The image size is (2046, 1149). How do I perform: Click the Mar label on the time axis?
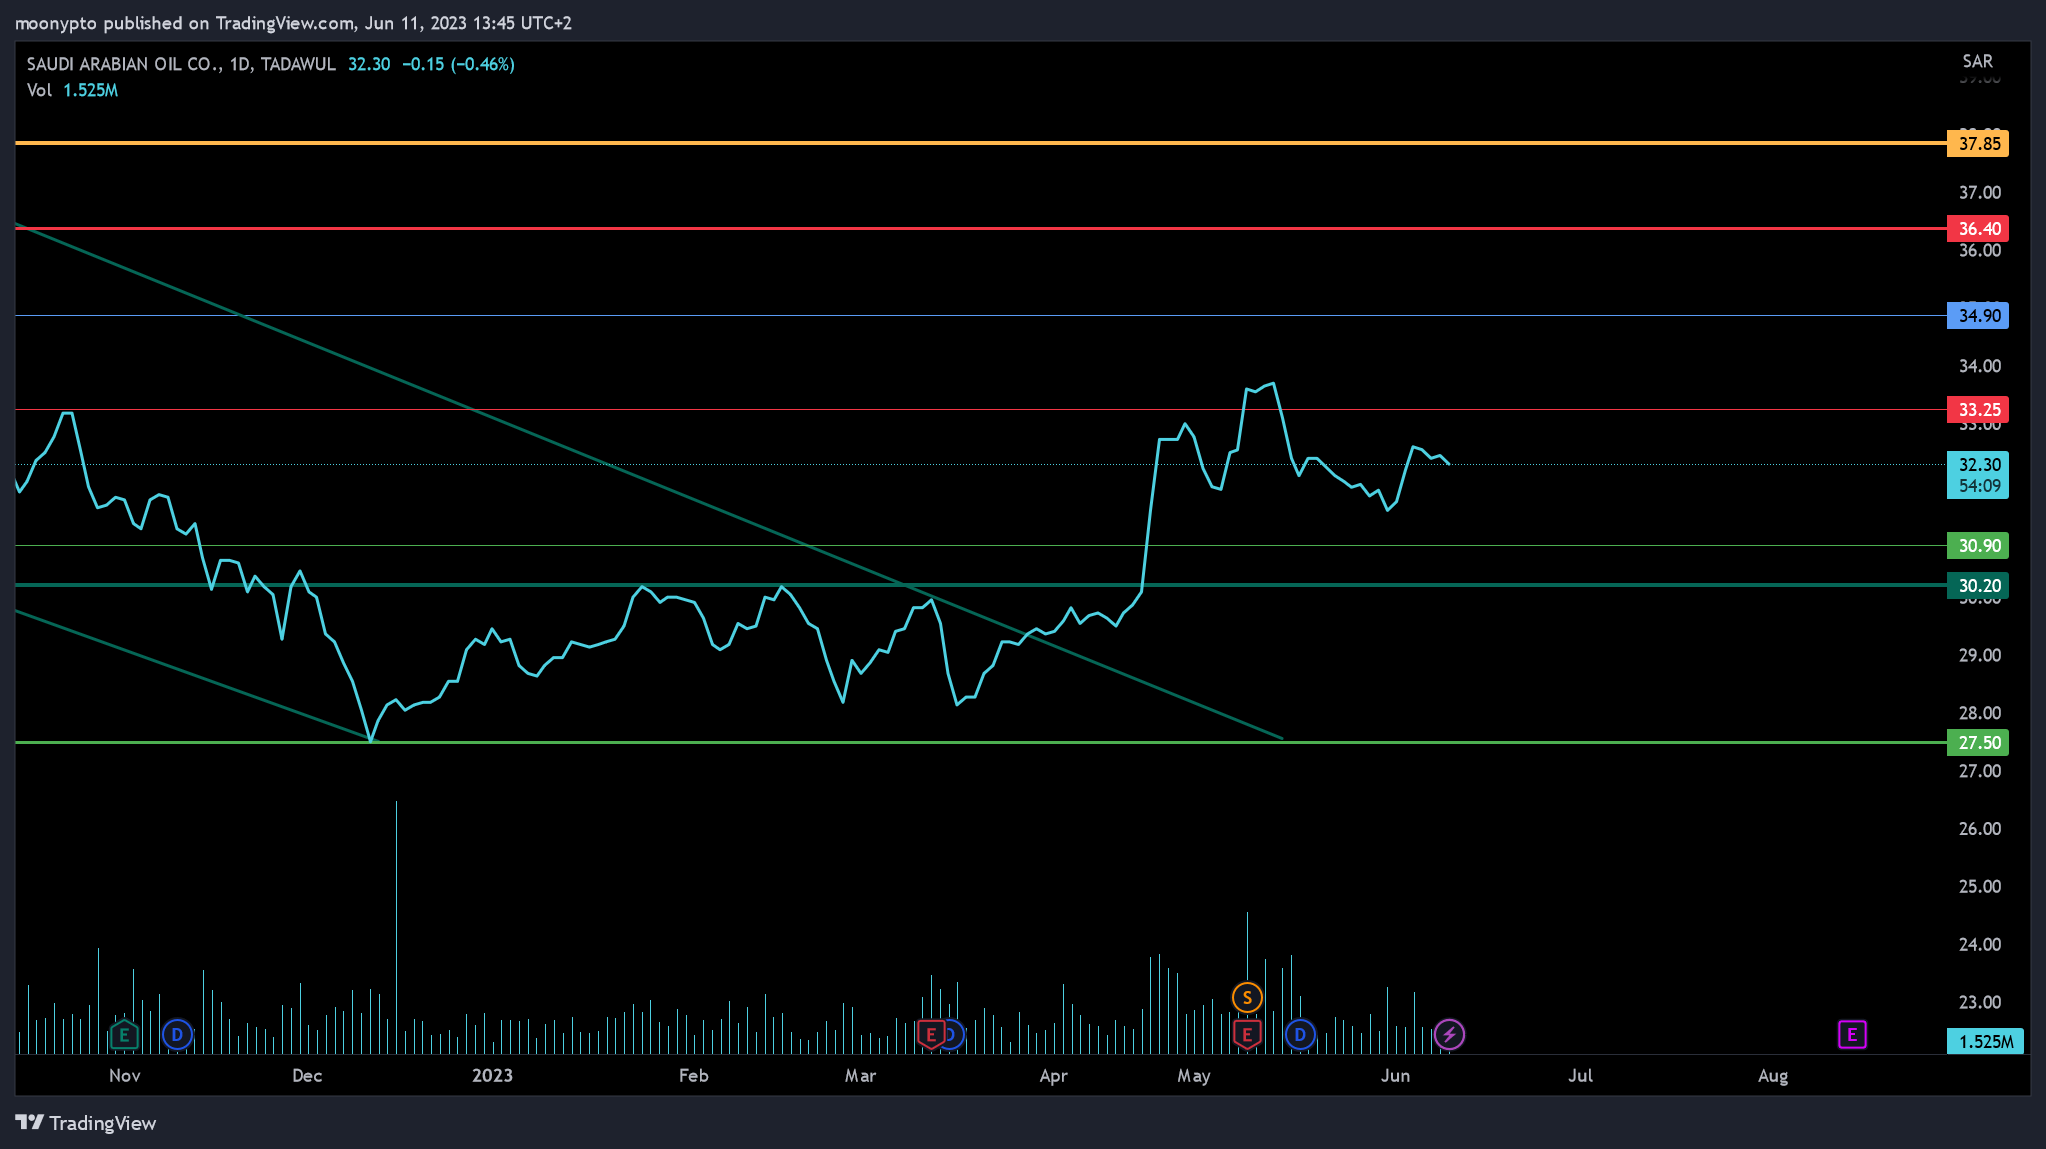coord(860,1076)
